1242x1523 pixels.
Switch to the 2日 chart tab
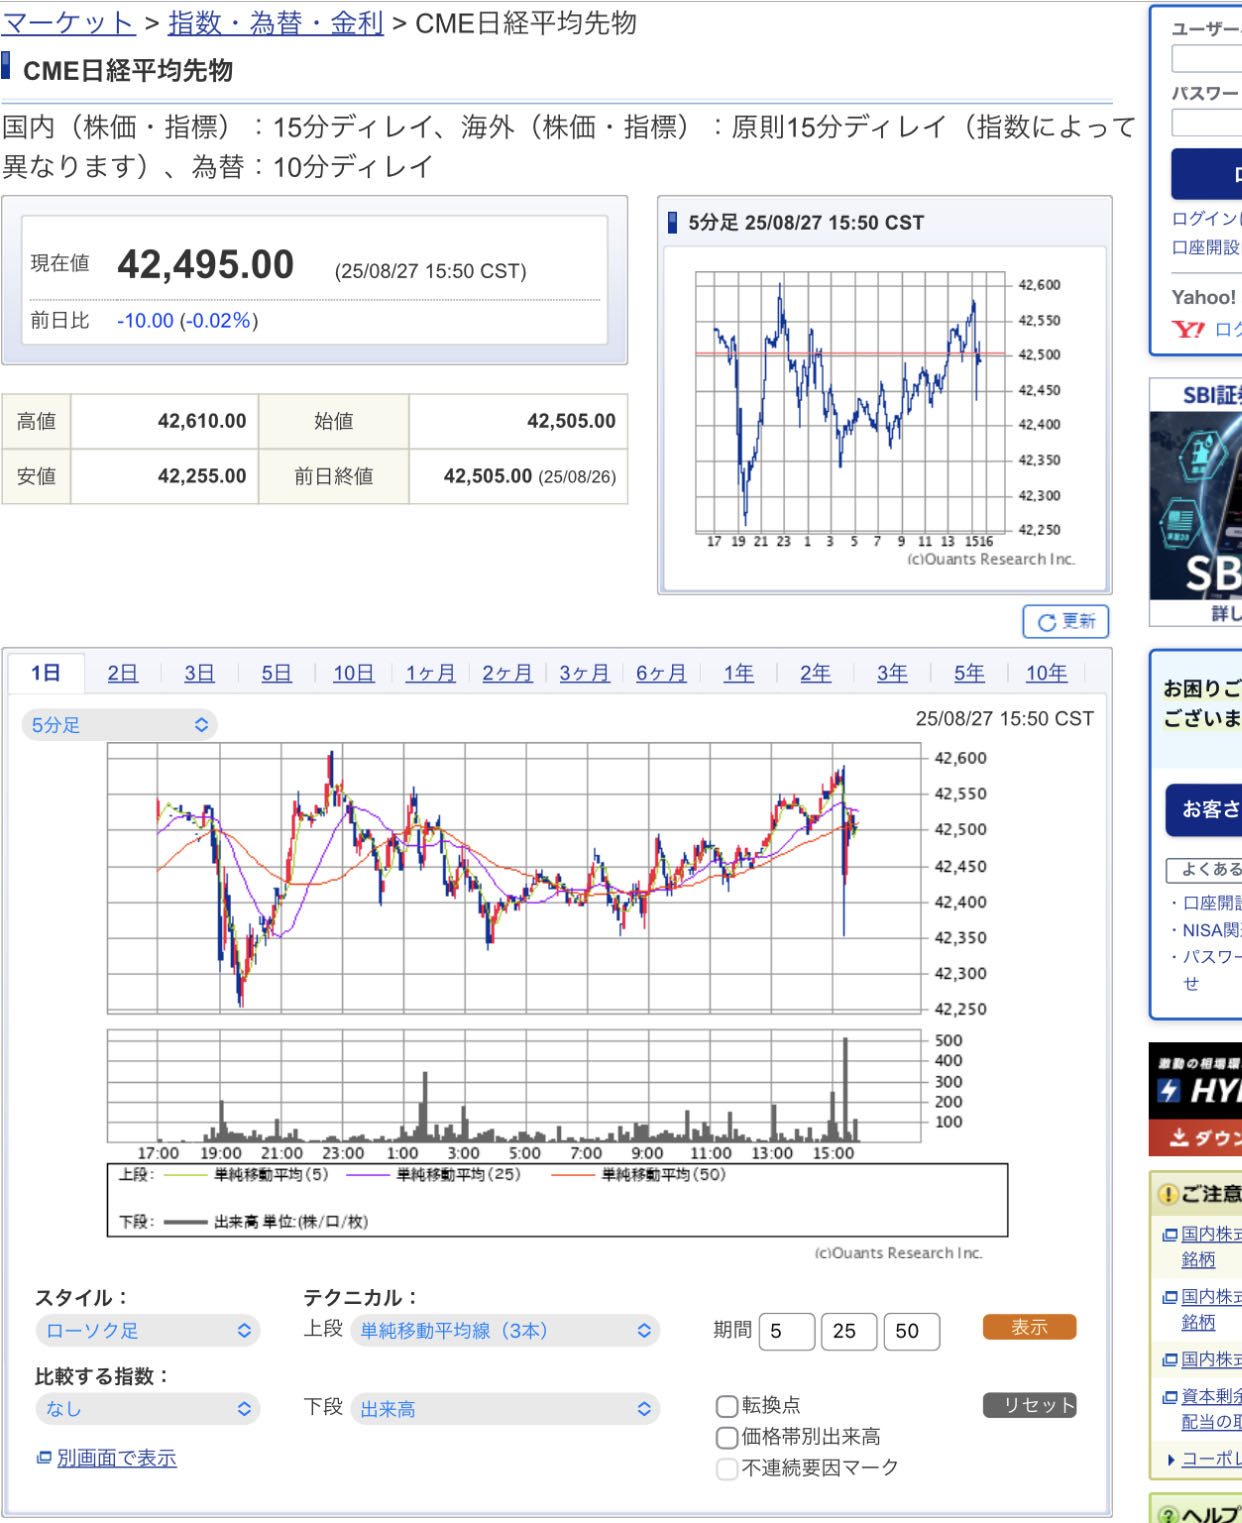click(123, 673)
